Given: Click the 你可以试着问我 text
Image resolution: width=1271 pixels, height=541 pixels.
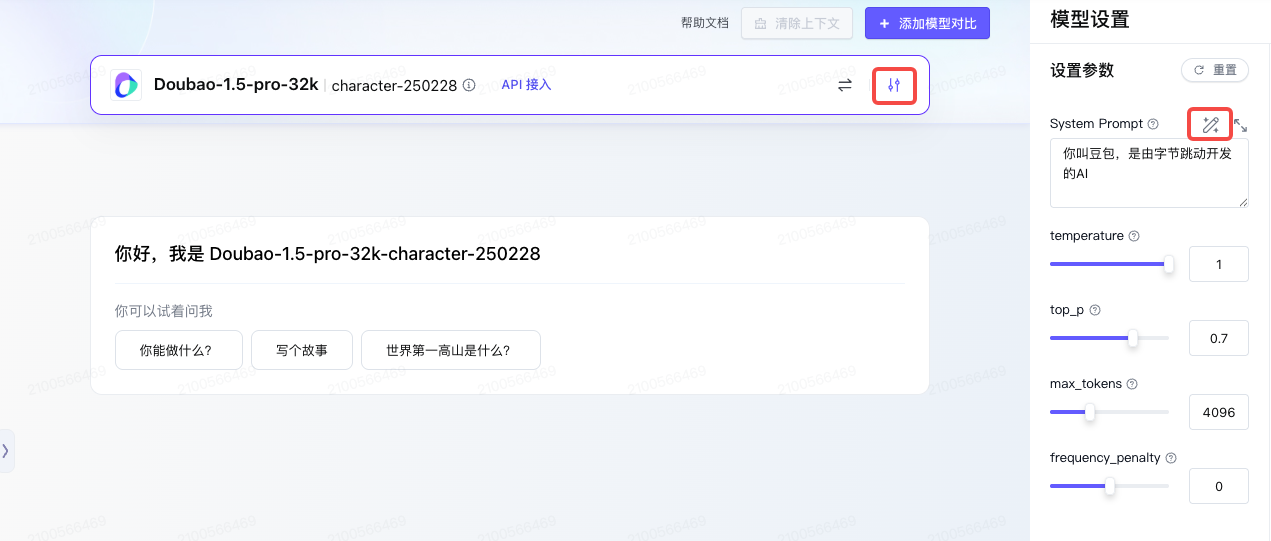Looking at the screenshot, I should [x=164, y=311].
